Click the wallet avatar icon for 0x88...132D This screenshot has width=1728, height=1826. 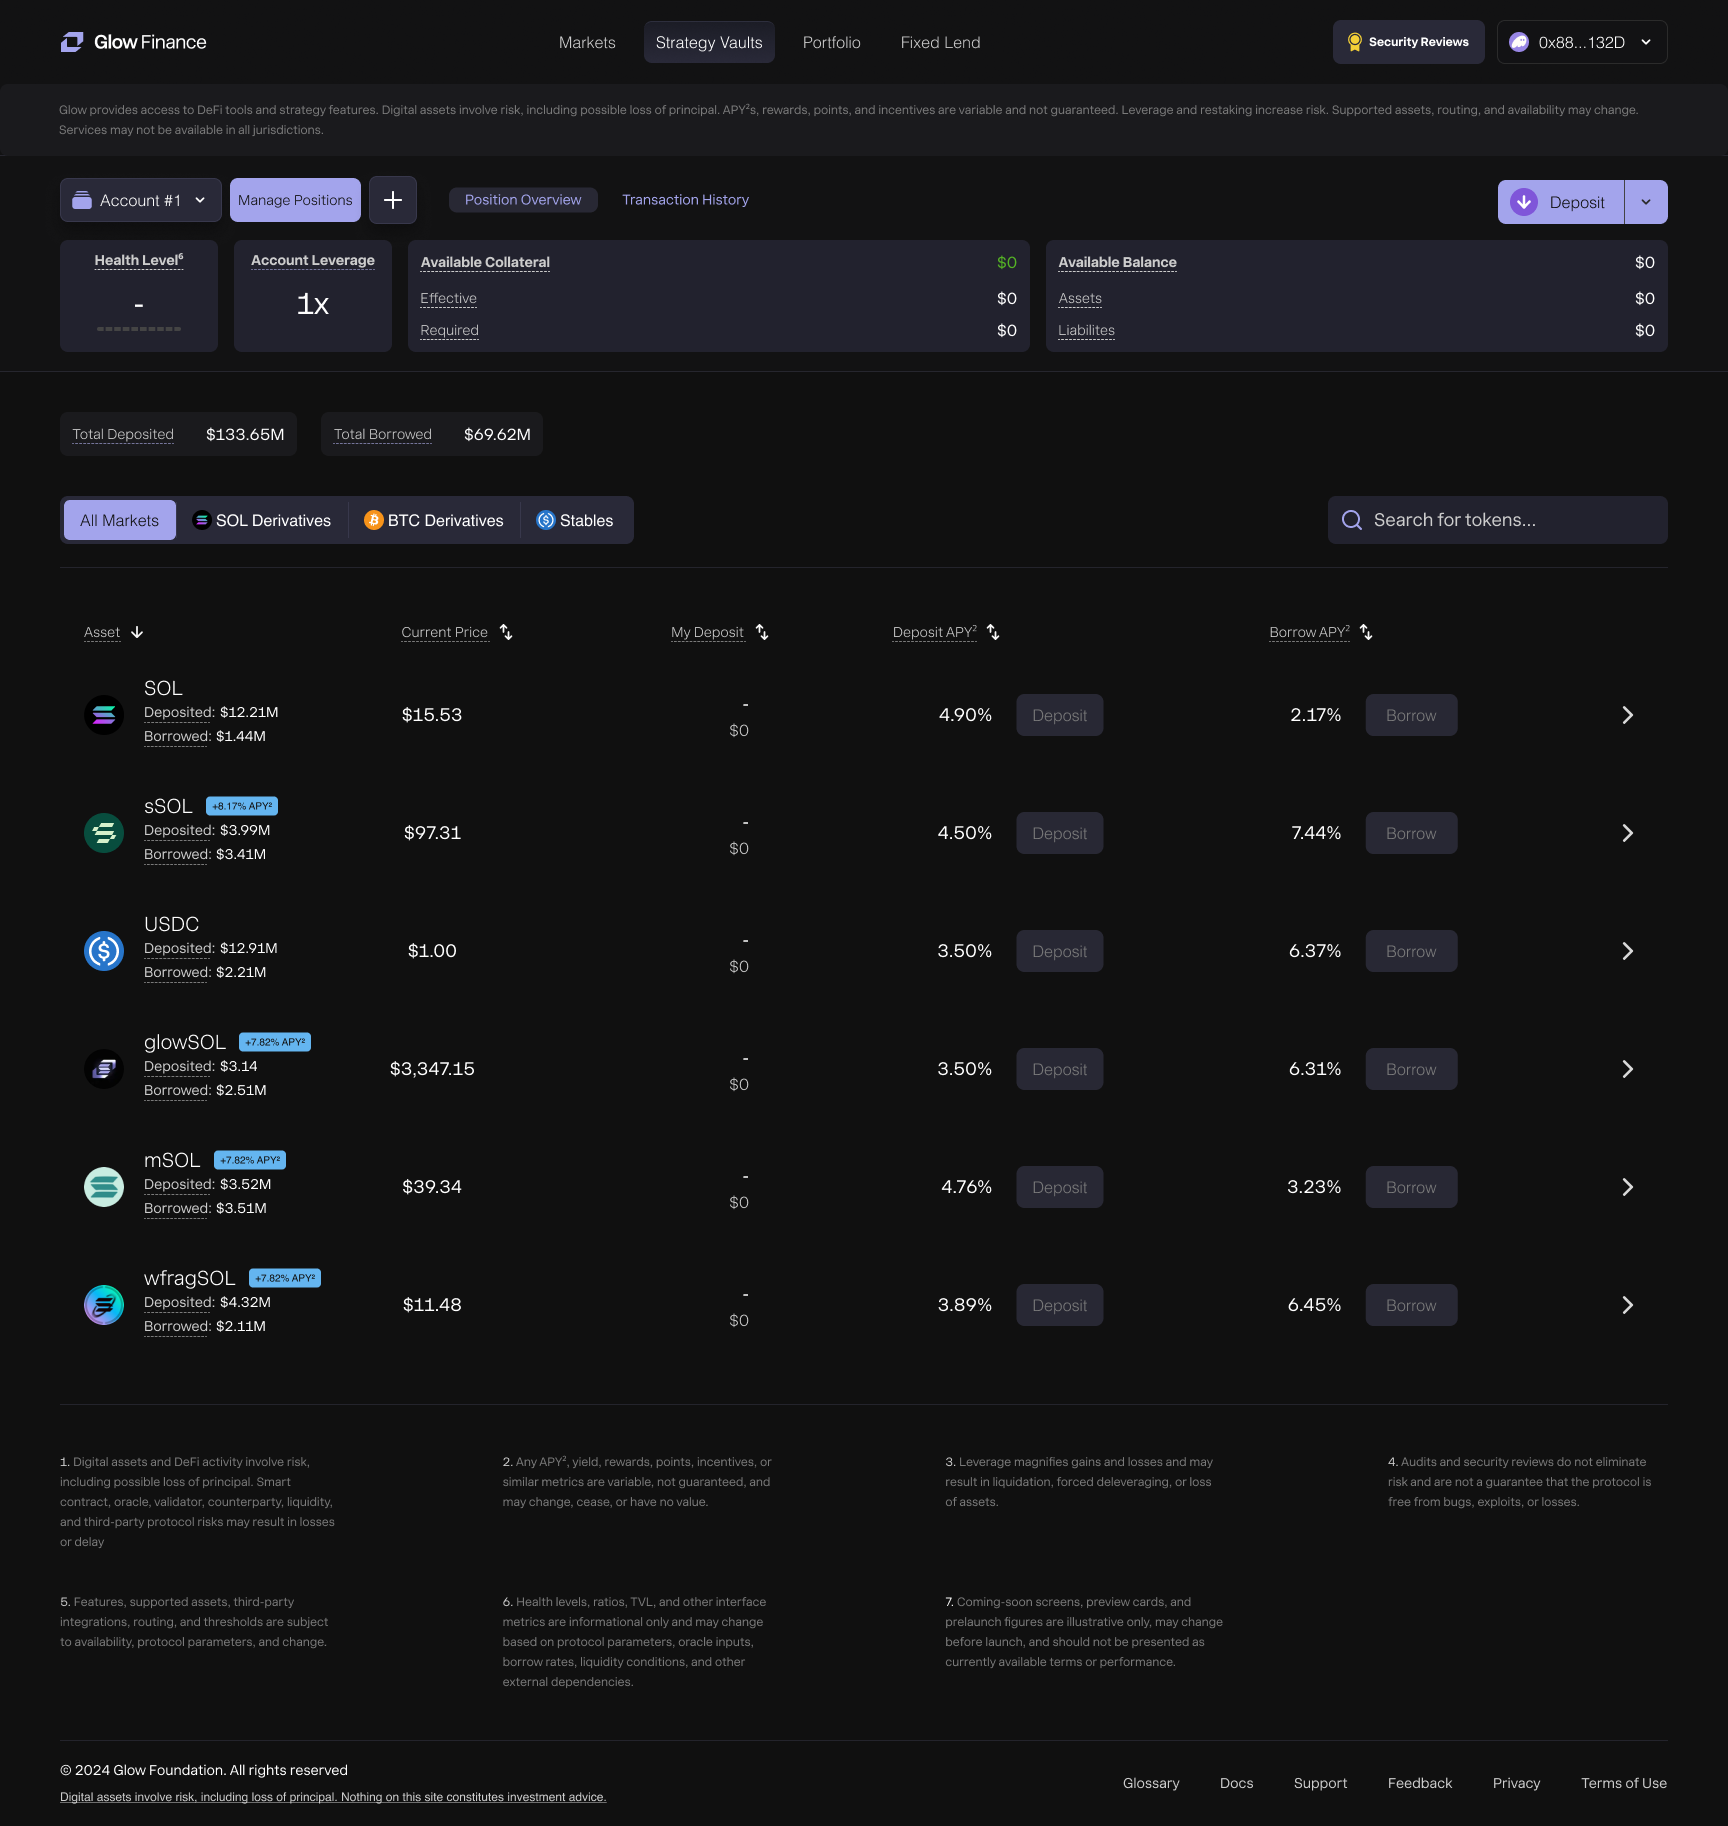(x=1519, y=42)
